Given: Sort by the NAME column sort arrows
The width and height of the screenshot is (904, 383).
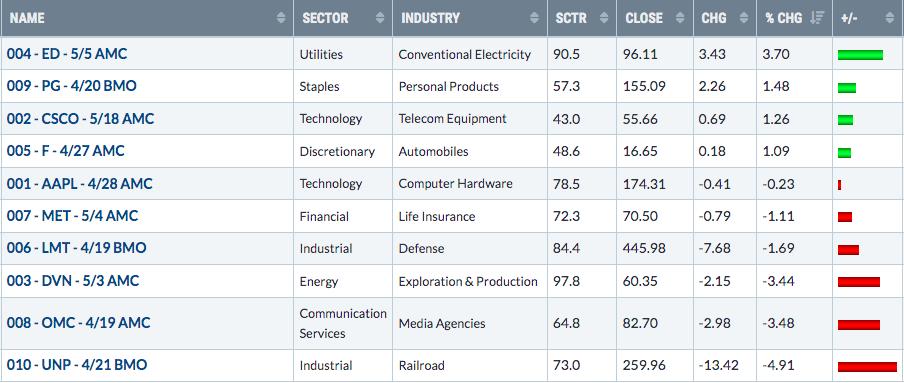Looking at the screenshot, I should click(281, 18).
